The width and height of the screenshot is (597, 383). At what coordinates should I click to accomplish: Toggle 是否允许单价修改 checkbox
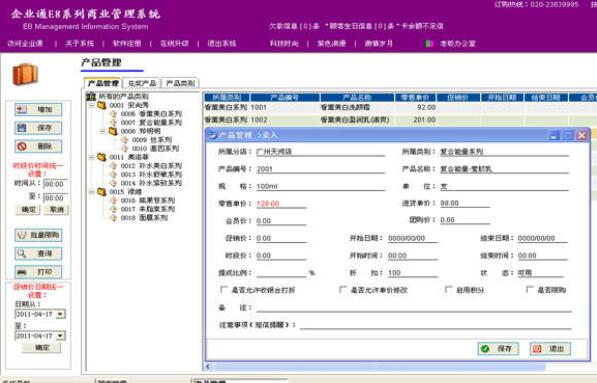[x=343, y=290]
